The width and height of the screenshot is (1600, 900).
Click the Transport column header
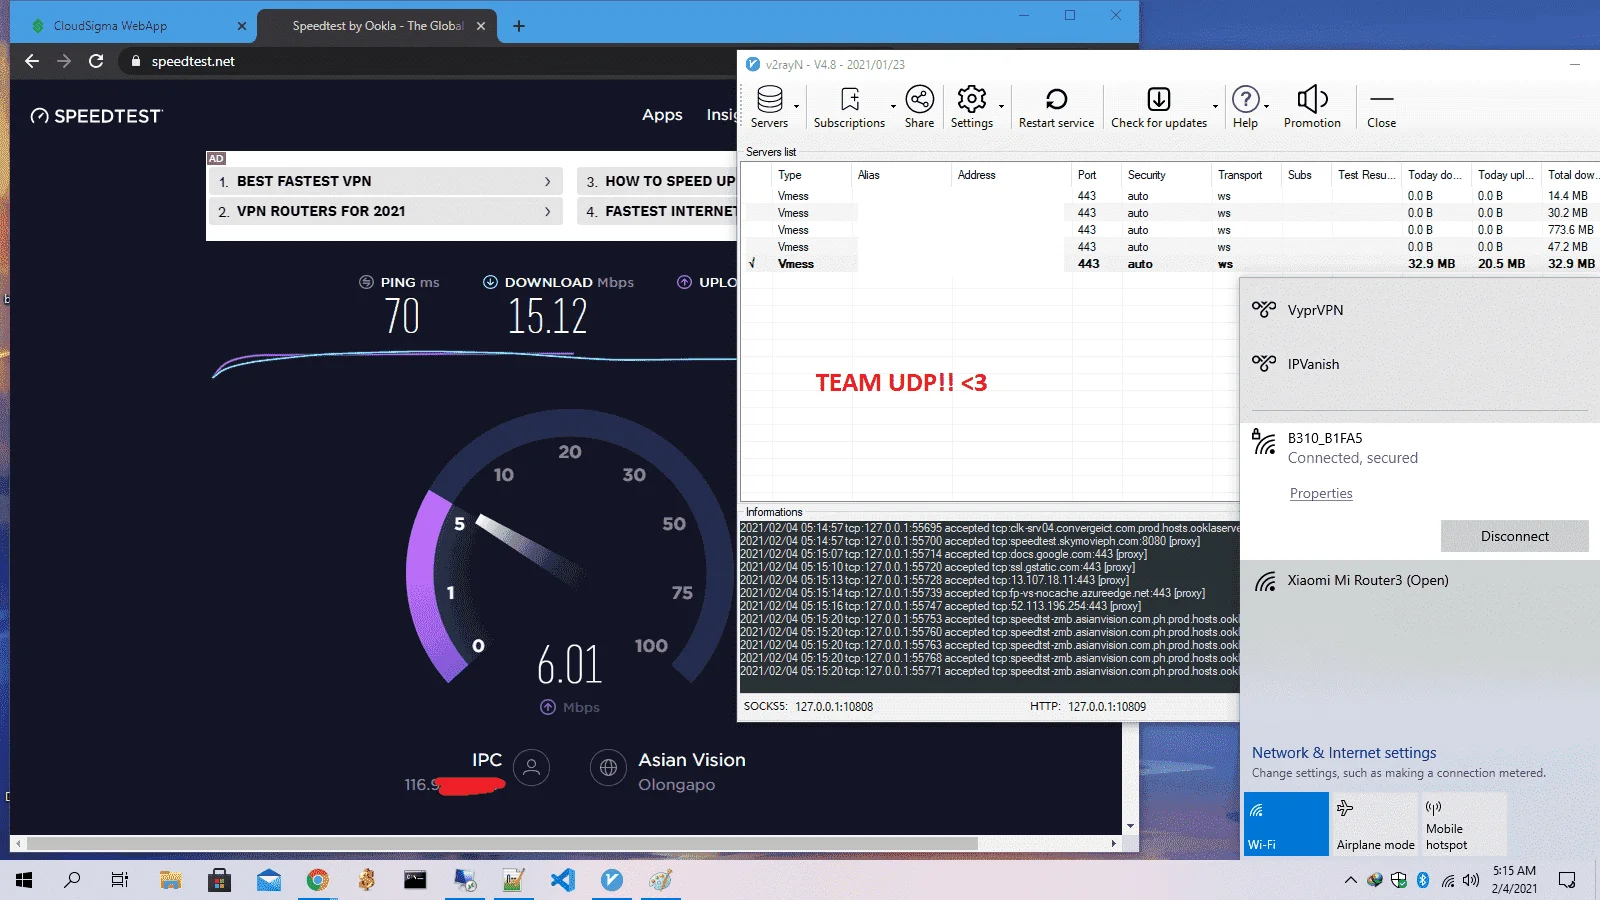tap(1246, 175)
